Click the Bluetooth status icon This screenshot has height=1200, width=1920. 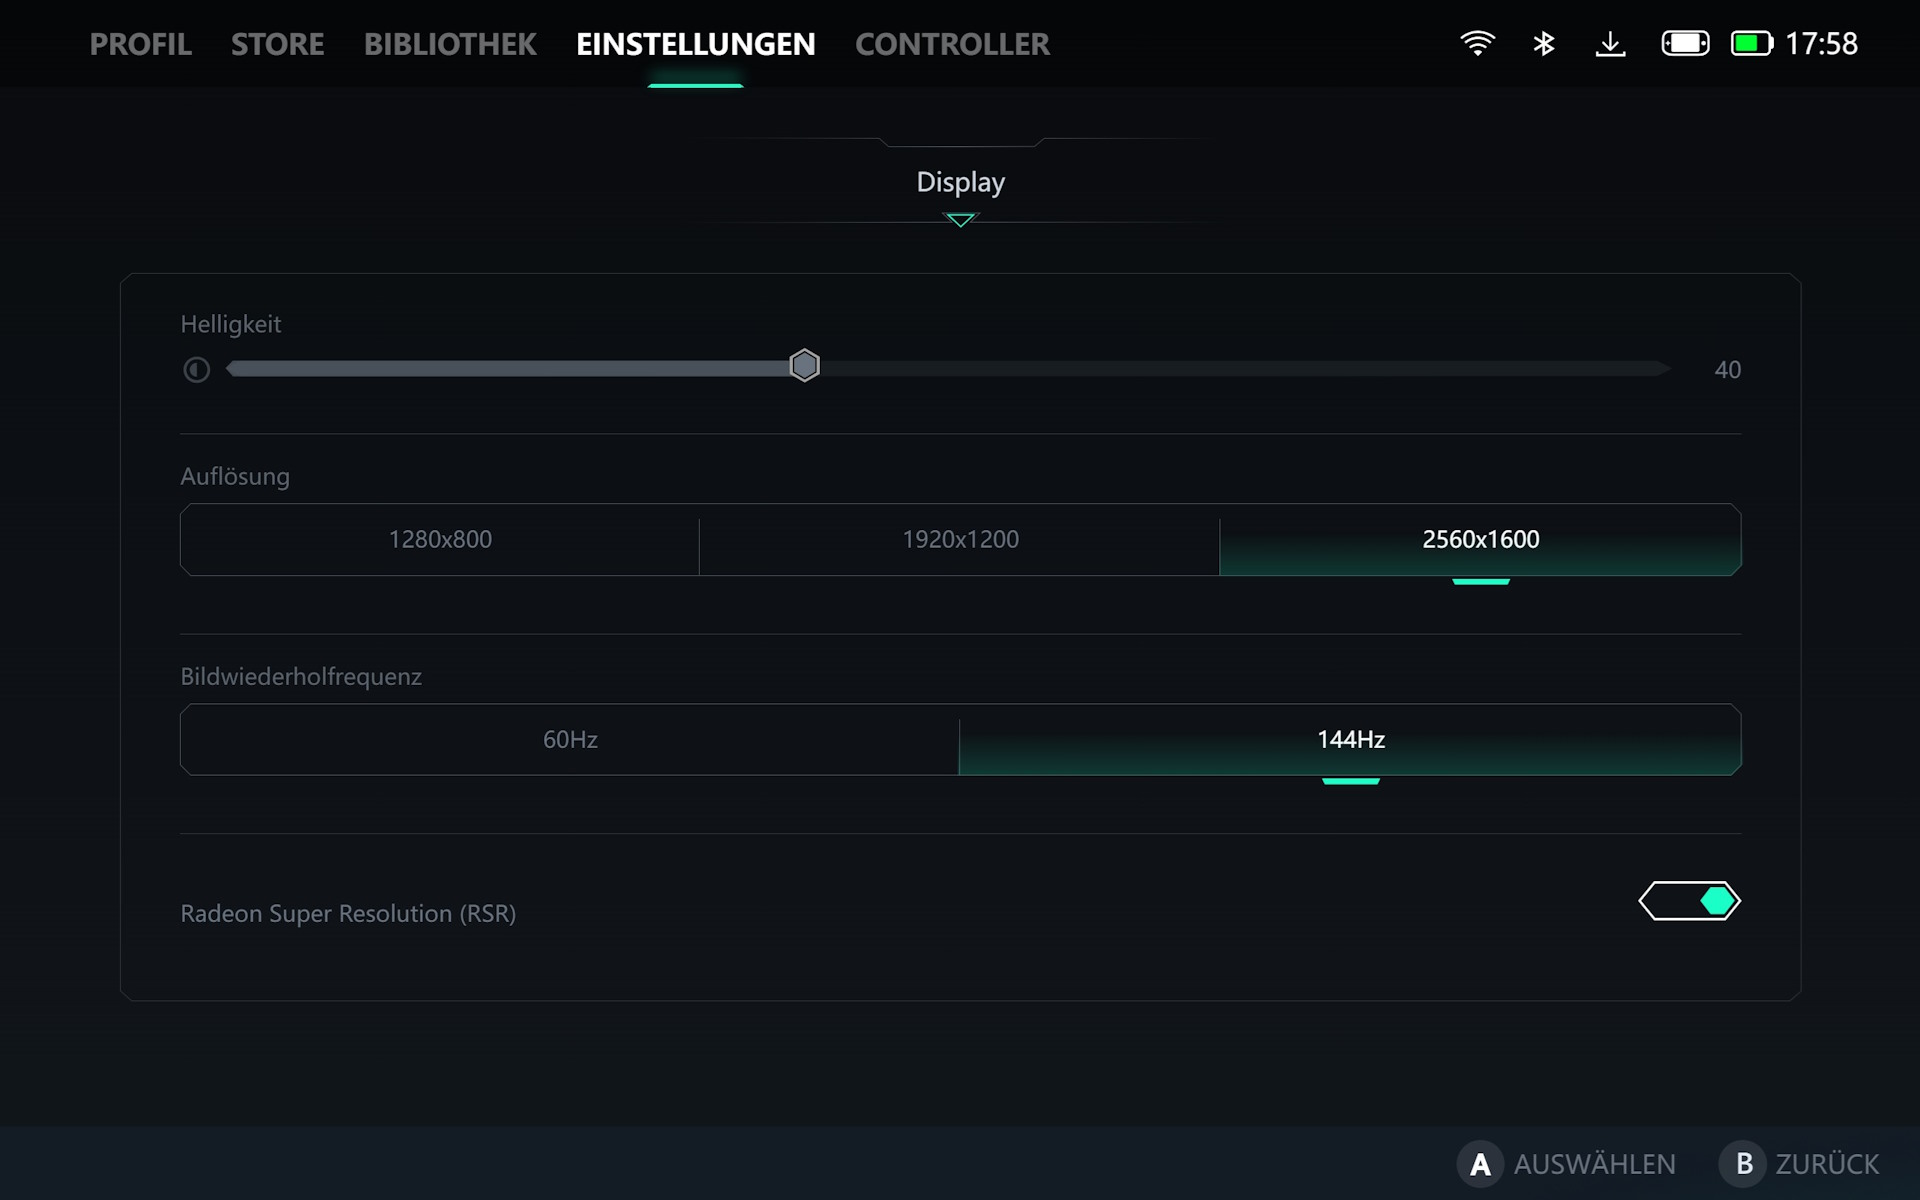pos(1544,44)
